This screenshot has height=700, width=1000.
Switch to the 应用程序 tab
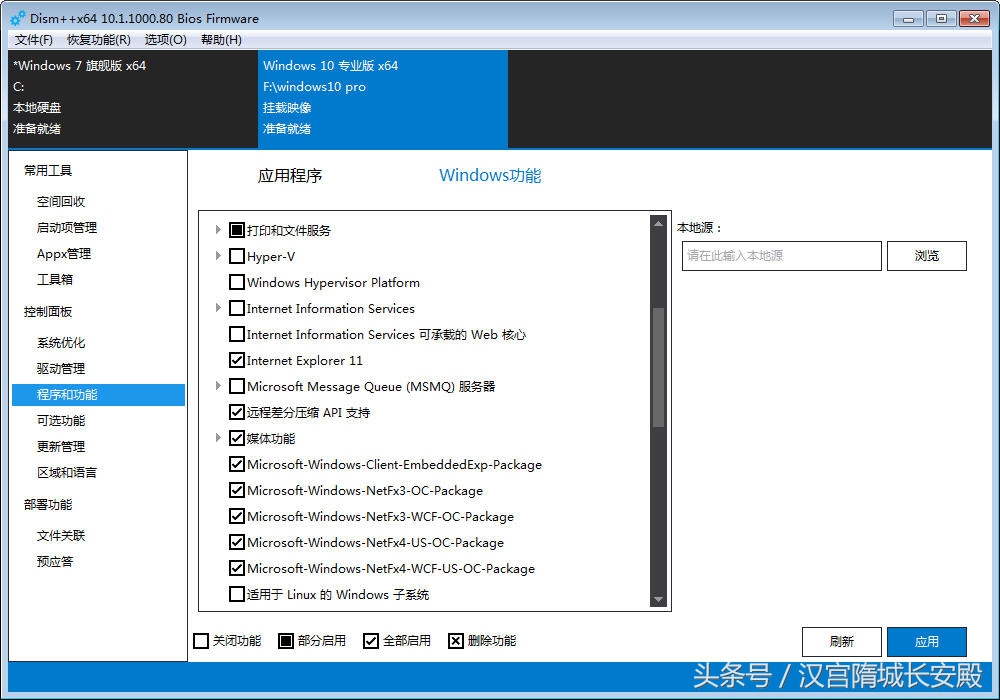[290, 175]
